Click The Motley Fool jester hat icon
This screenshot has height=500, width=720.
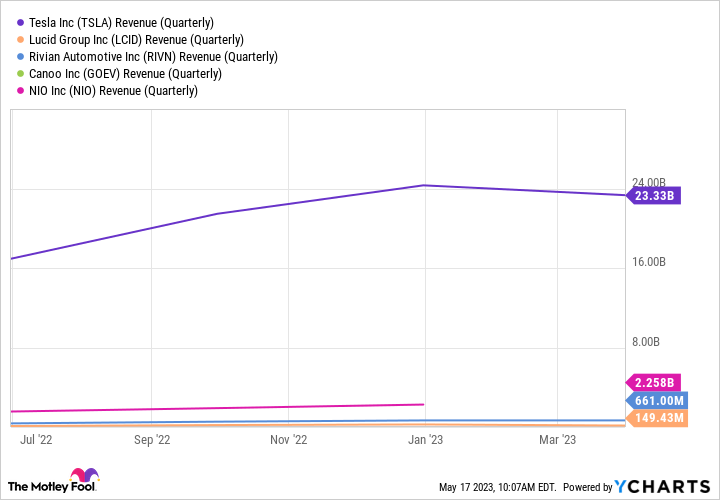pyautogui.click(x=84, y=476)
